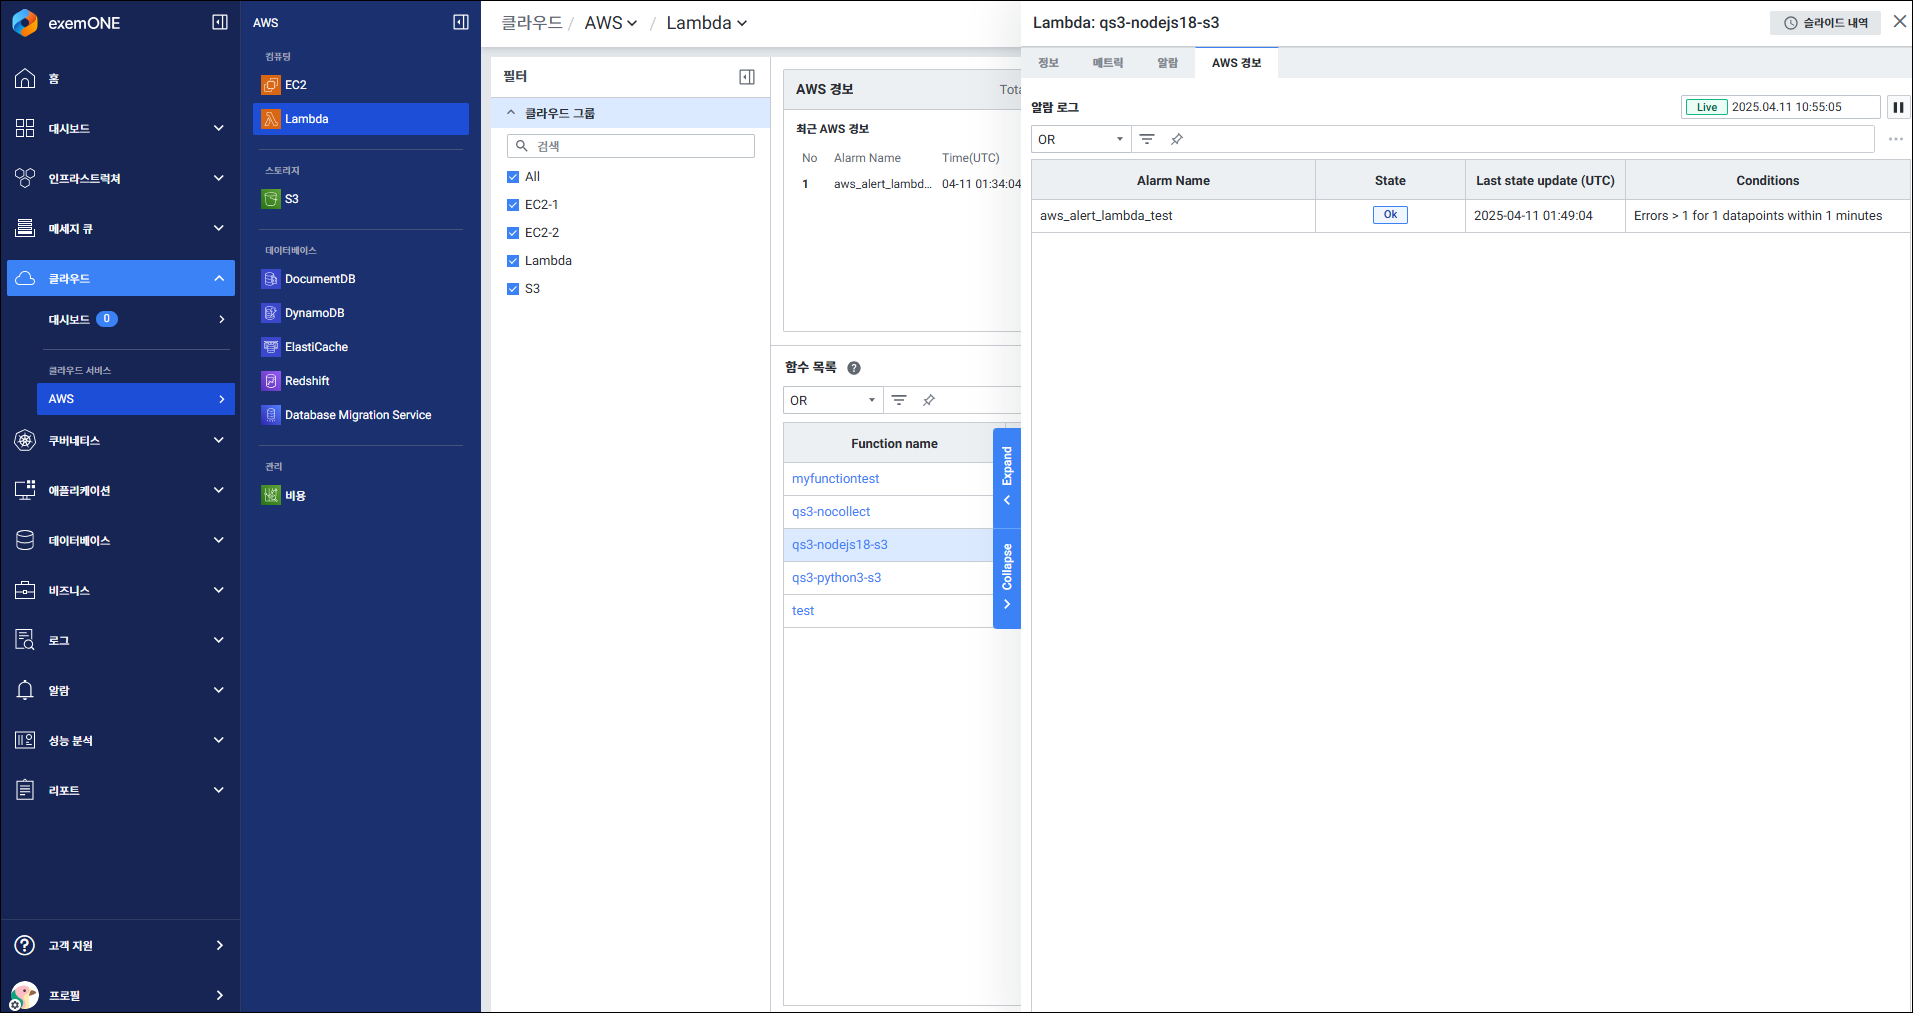Uncheck the All checkbox
This screenshot has height=1013, width=1913.
(513, 177)
